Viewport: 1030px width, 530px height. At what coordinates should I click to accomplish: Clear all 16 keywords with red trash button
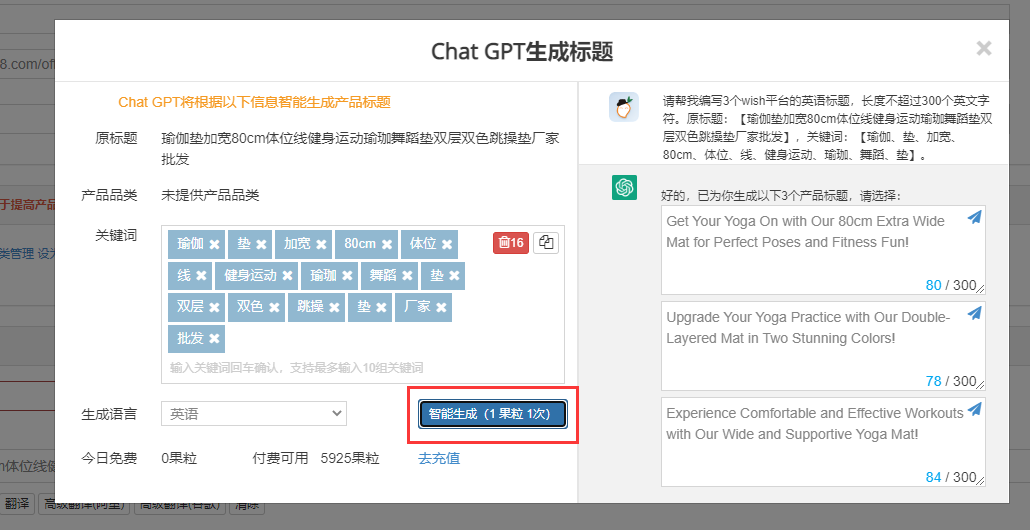(511, 243)
